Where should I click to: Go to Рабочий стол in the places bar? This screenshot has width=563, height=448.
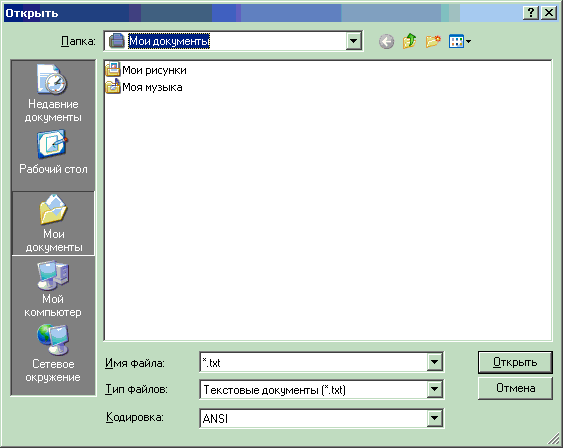(53, 152)
